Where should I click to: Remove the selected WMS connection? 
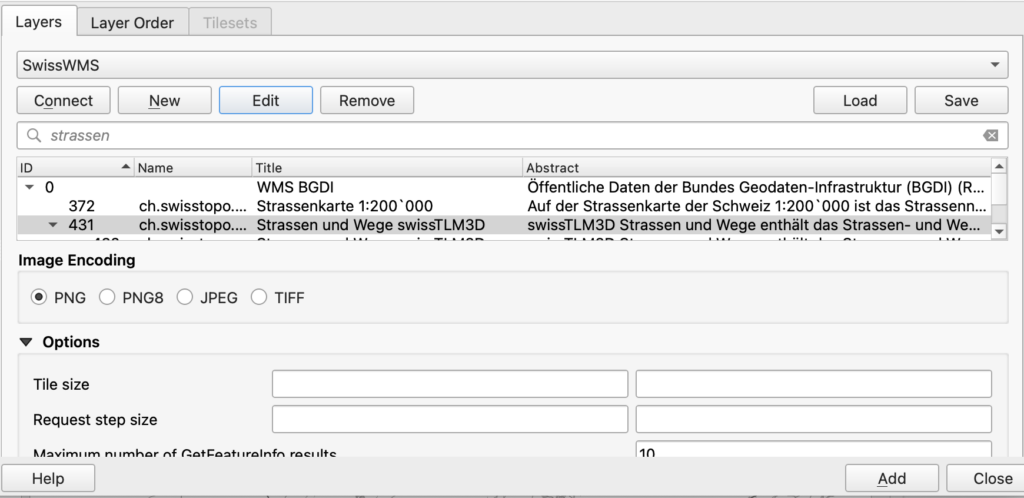click(366, 100)
